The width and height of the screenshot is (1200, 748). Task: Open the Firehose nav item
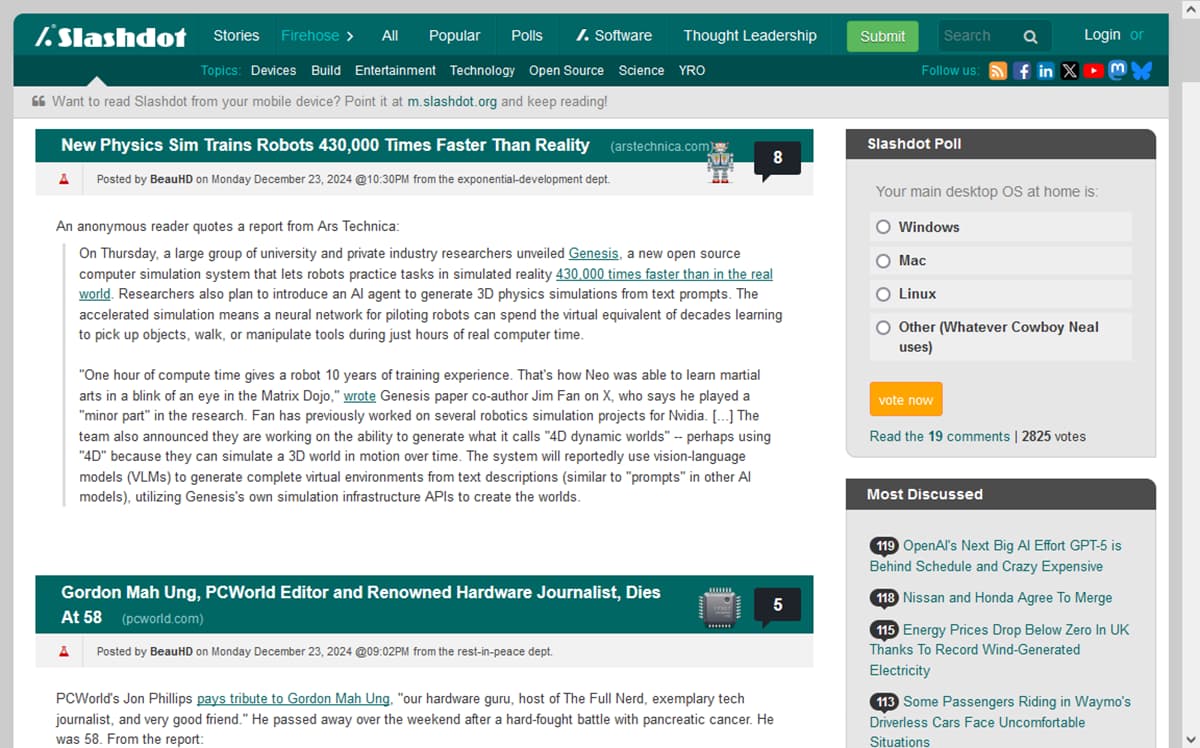pyautogui.click(x=310, y=35)
